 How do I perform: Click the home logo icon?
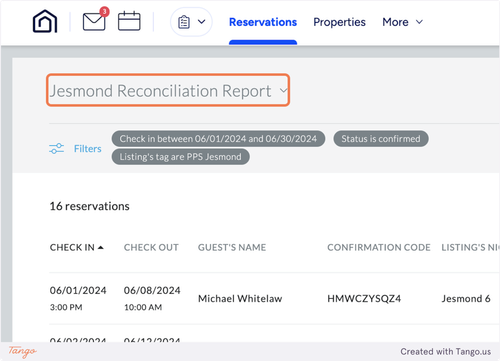pos(45,21)
